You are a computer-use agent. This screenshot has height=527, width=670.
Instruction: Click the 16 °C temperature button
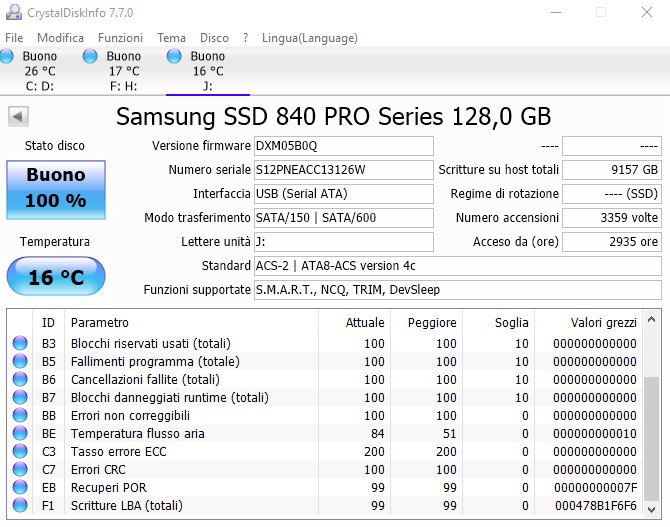coord(56,277)
